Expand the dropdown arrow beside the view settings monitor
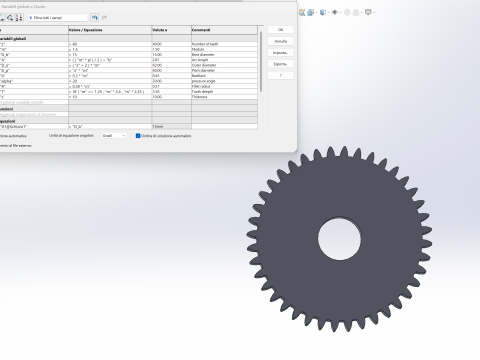This screenshot has width=480, height=360. [374, 13]
